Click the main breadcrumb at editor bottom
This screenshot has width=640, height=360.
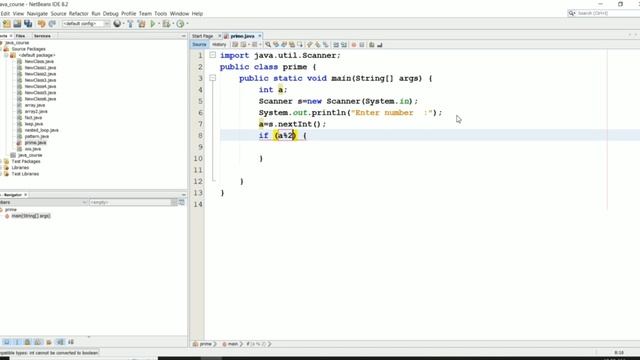click(232, 344)
